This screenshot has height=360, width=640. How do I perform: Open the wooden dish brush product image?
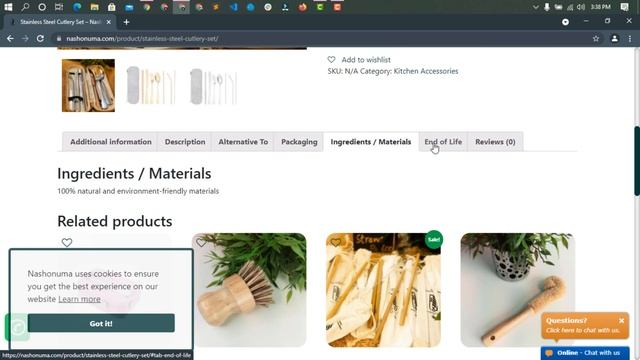[x=249, y=290]
